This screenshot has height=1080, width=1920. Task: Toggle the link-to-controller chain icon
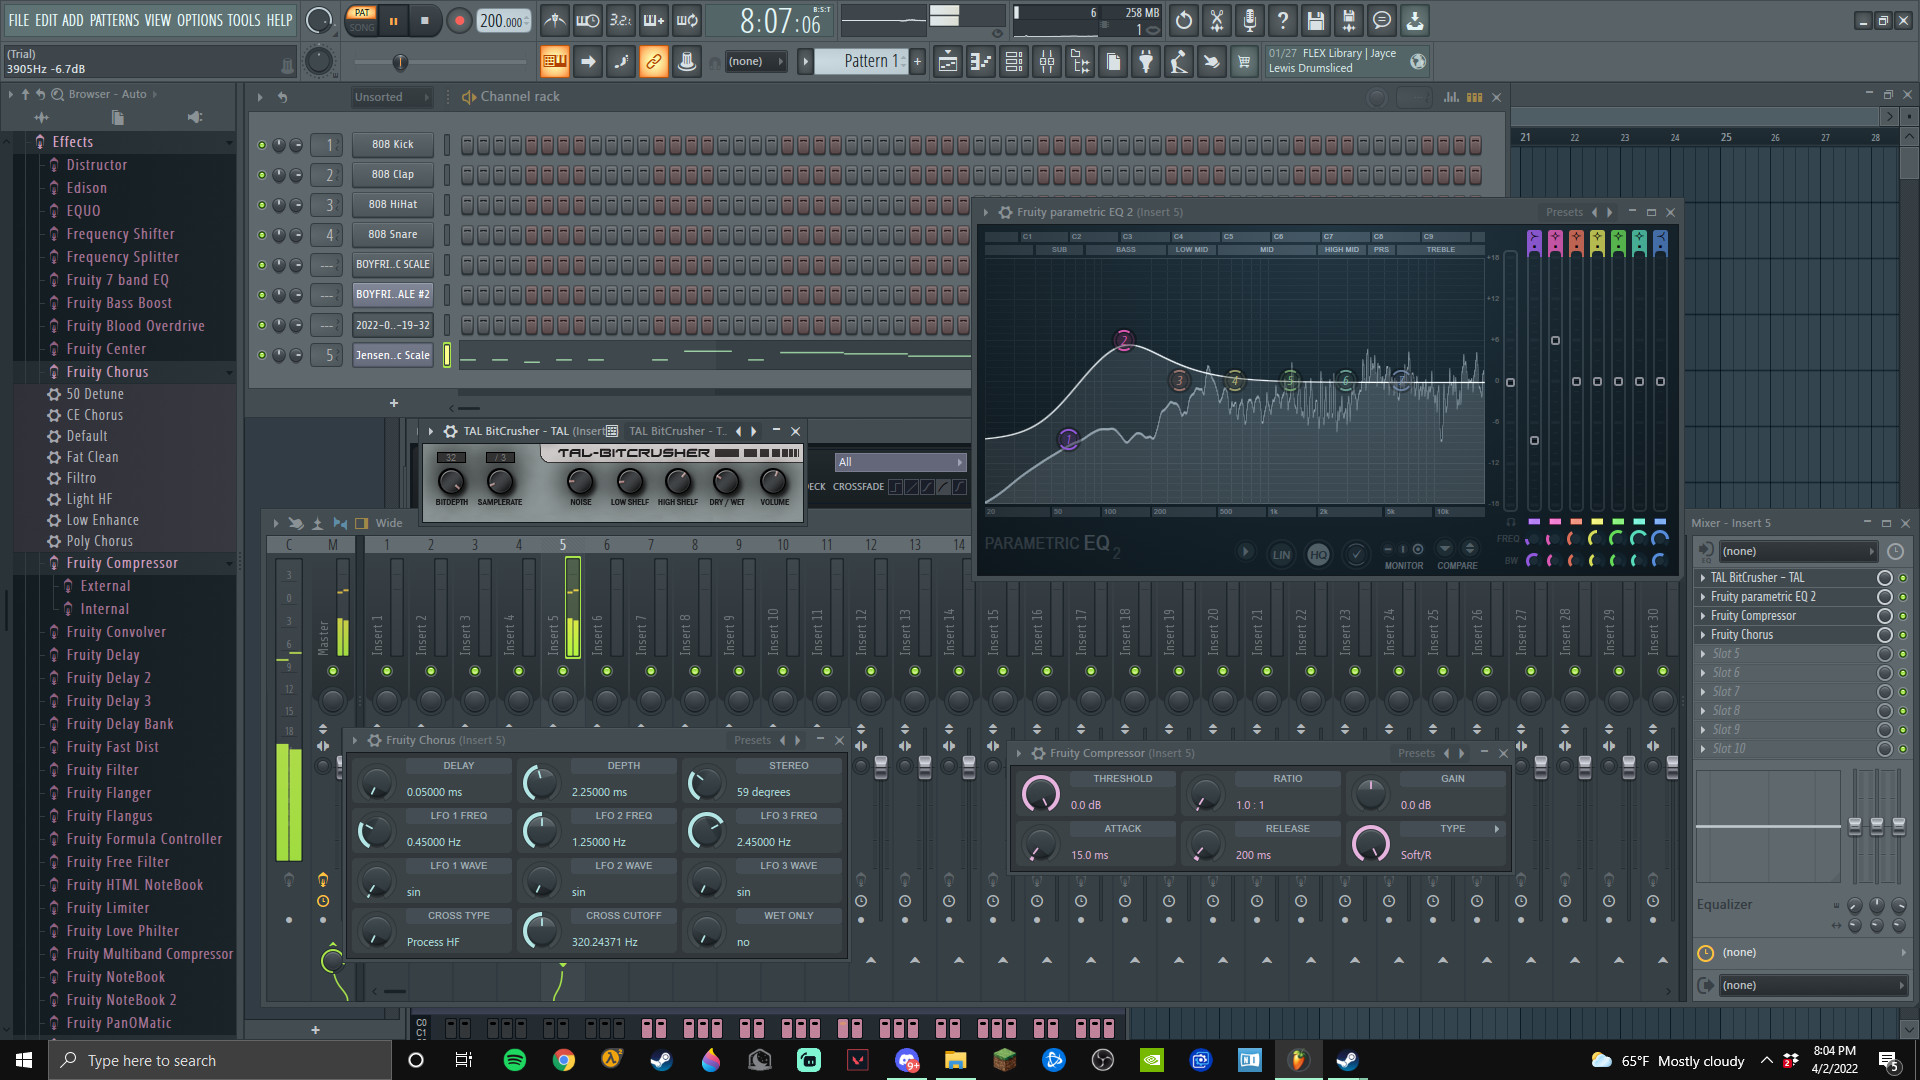coord(654,62)
